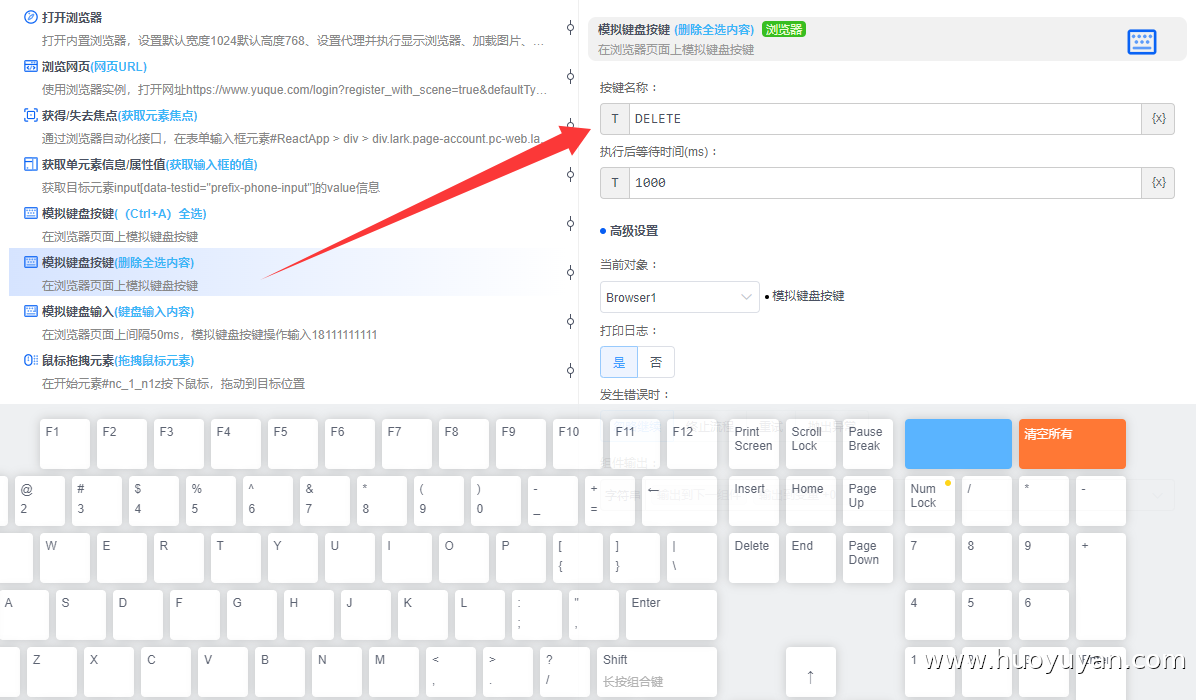Click the blue button beside 清空所有

pyautogui.click(x=958, y=444)
